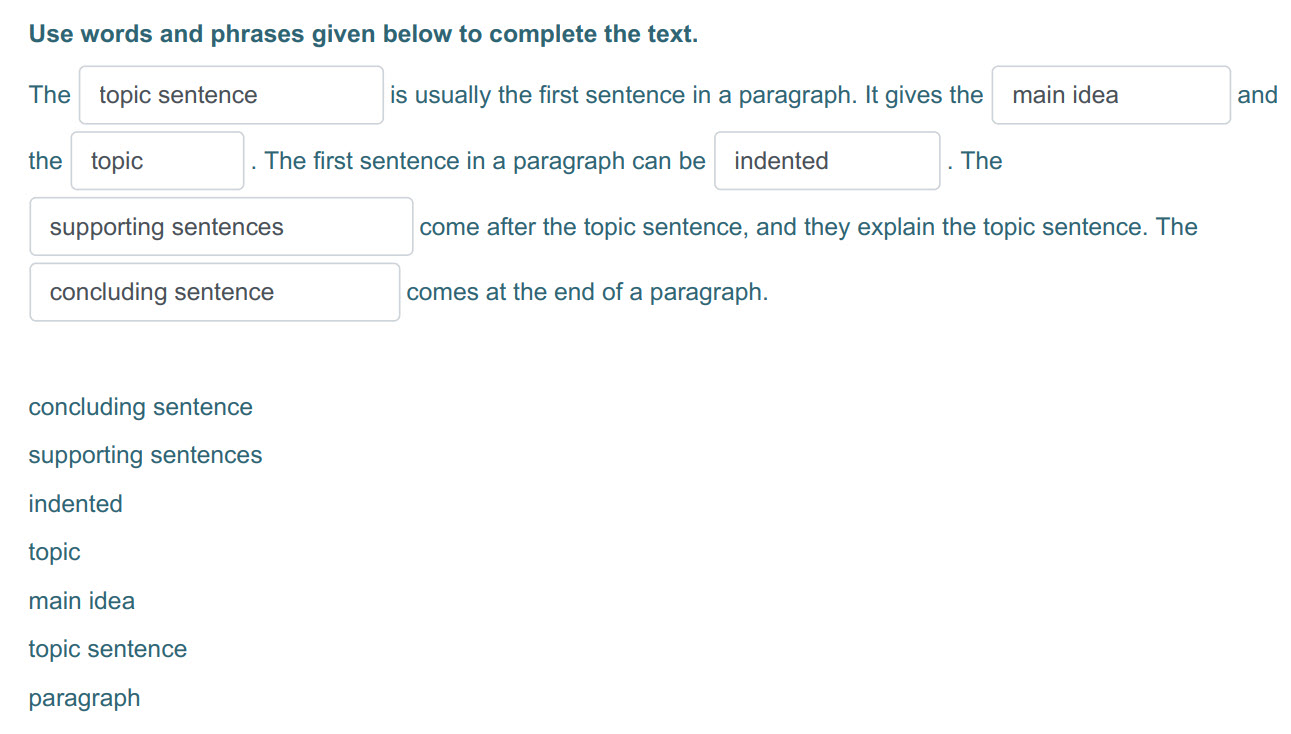The width and height of the screenshot is (1291, 734).
Task: Click the blank containing only 'topic'
Action: [157, 161]
